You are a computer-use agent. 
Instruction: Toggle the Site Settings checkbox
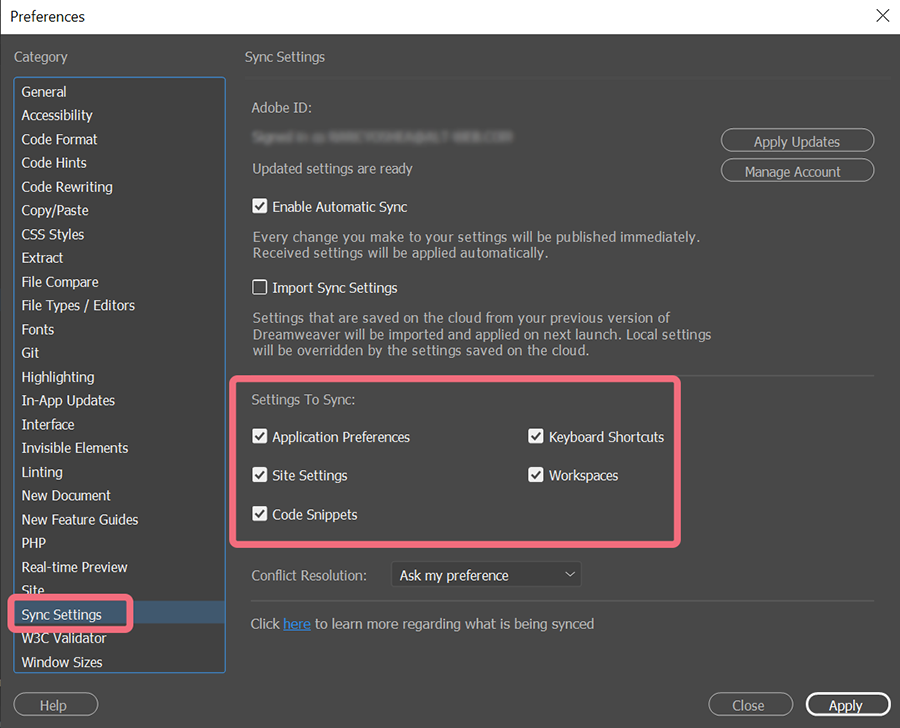[x=260, y=476]
